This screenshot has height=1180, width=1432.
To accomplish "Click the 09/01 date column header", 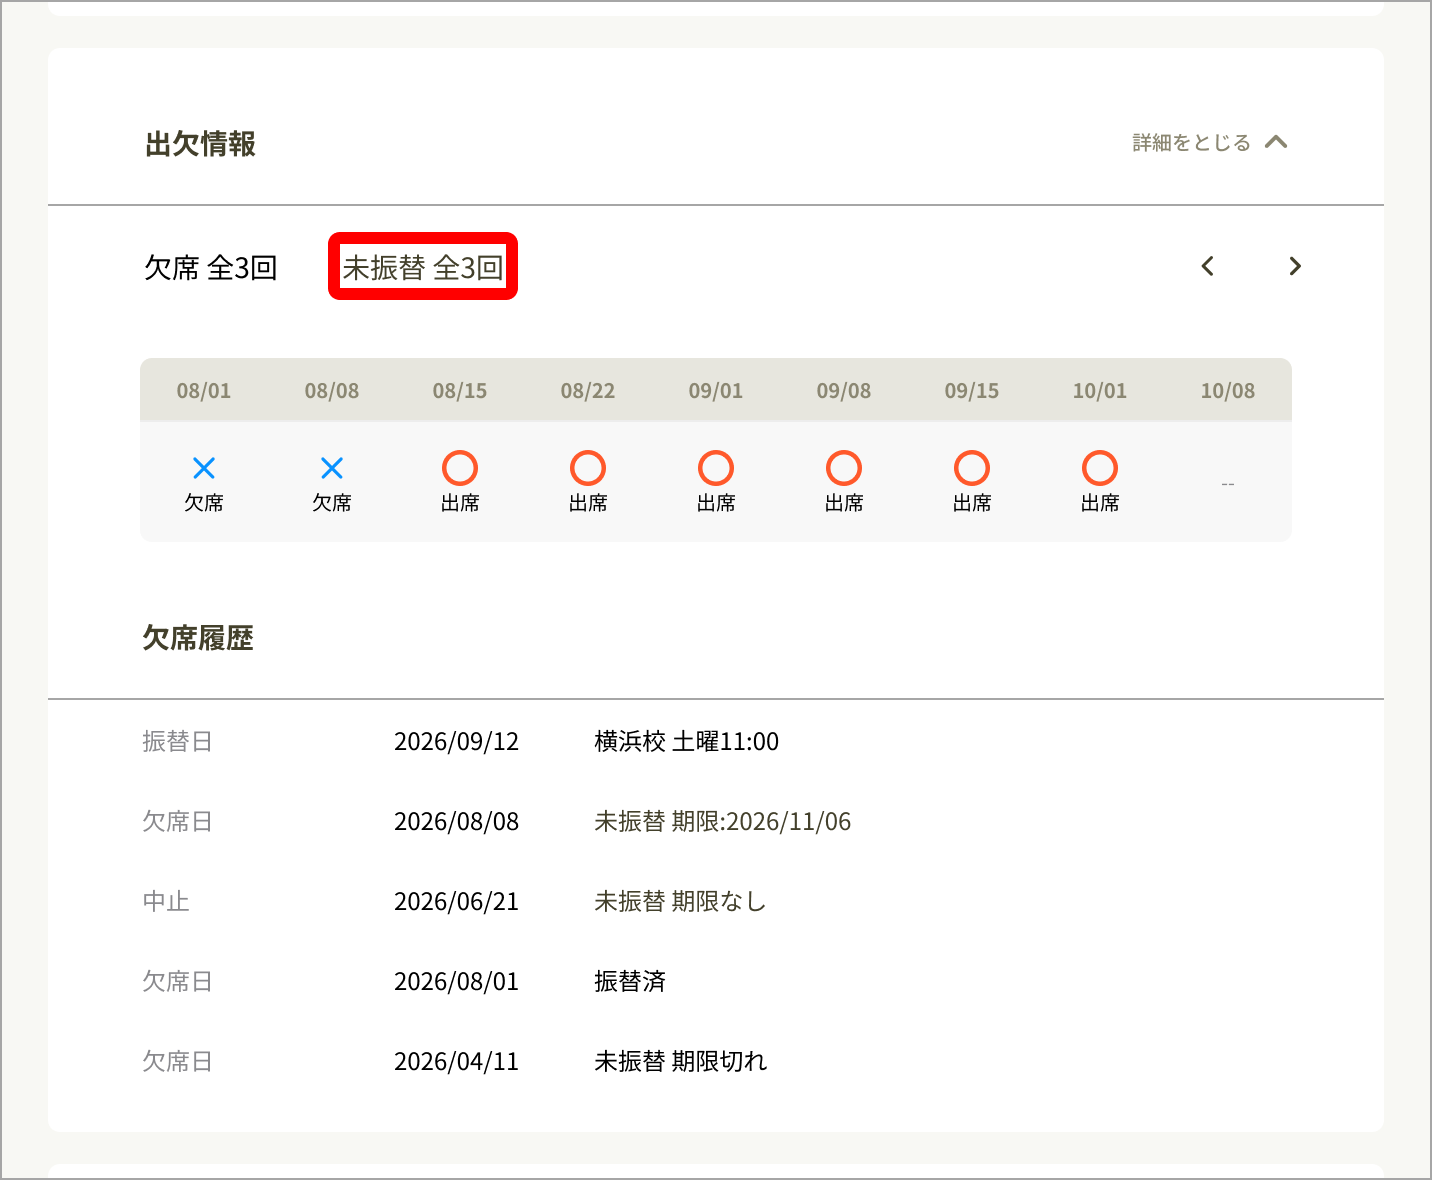I will (x=716, y=391).
